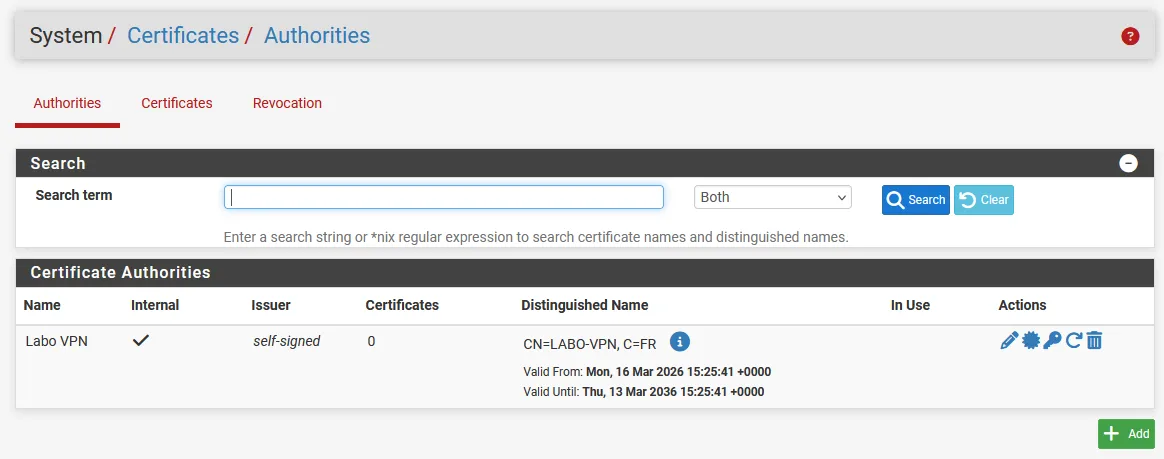Open the Both search scope dropdown
Viewport: 1164px width, 459px height.
tap(772, 197)
